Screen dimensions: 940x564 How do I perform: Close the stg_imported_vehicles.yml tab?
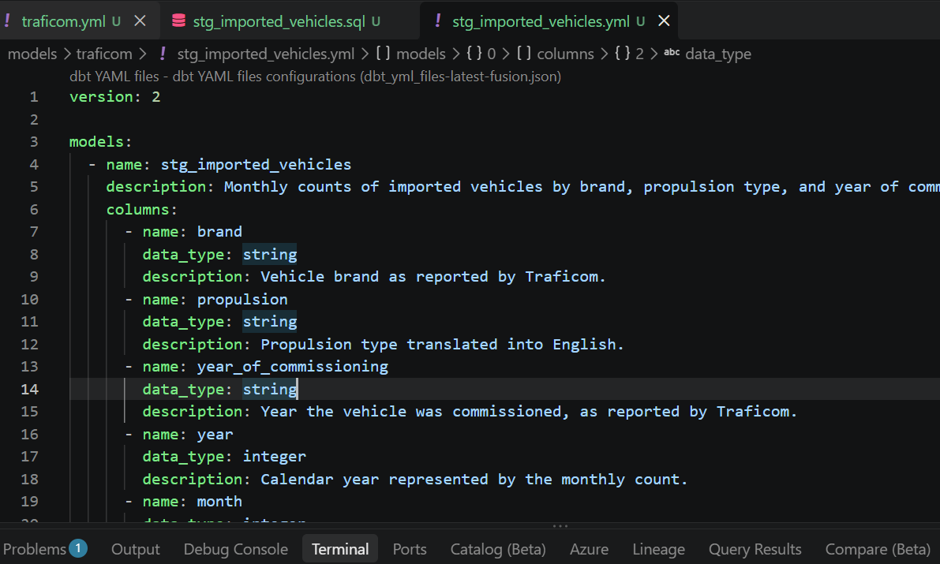(664, 21)
